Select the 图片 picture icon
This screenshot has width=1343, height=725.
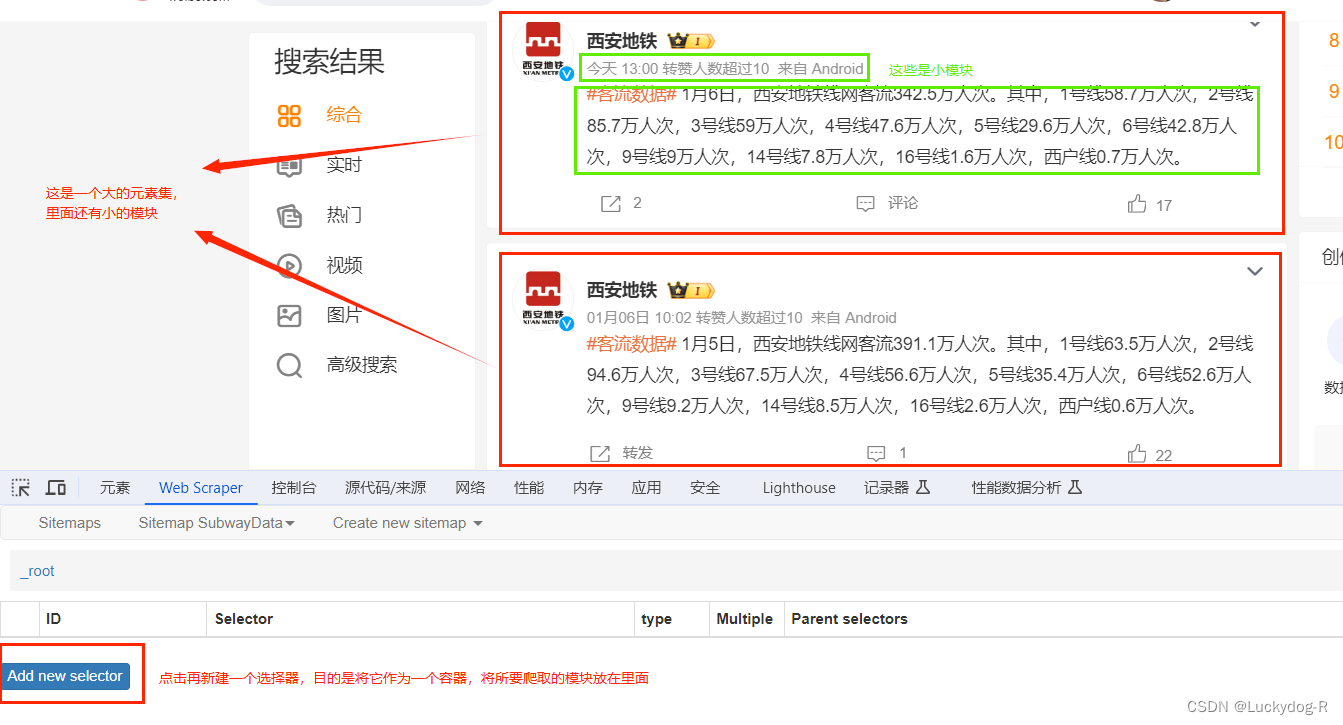coord(289,316)
